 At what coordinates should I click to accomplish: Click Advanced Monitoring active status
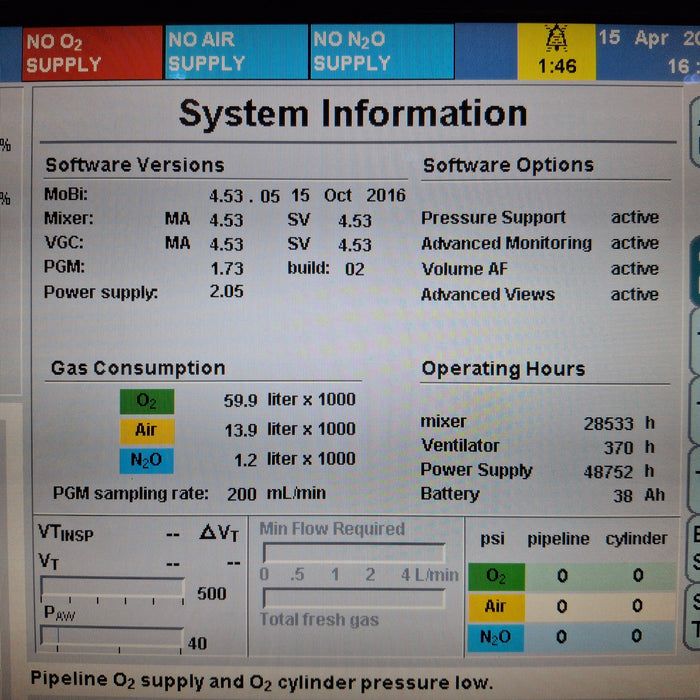635,243
